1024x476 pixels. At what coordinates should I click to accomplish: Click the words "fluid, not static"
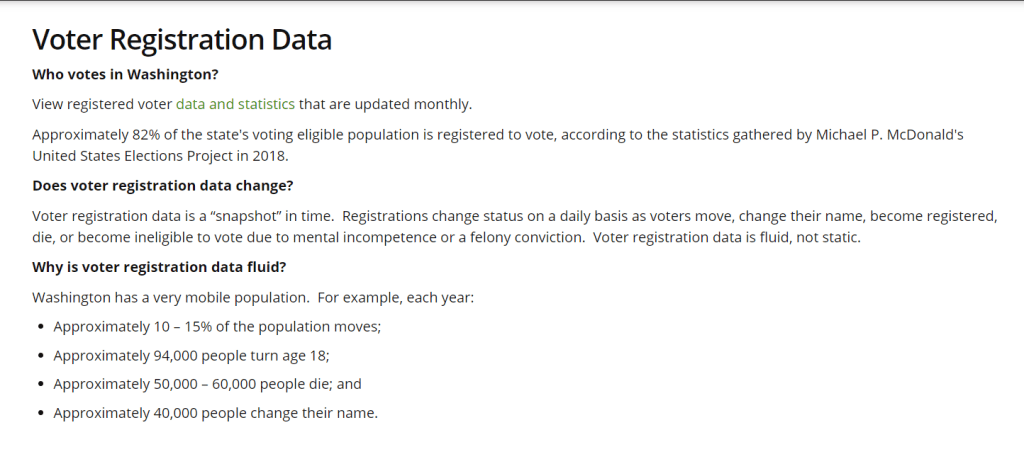click(x=822, y=238)
